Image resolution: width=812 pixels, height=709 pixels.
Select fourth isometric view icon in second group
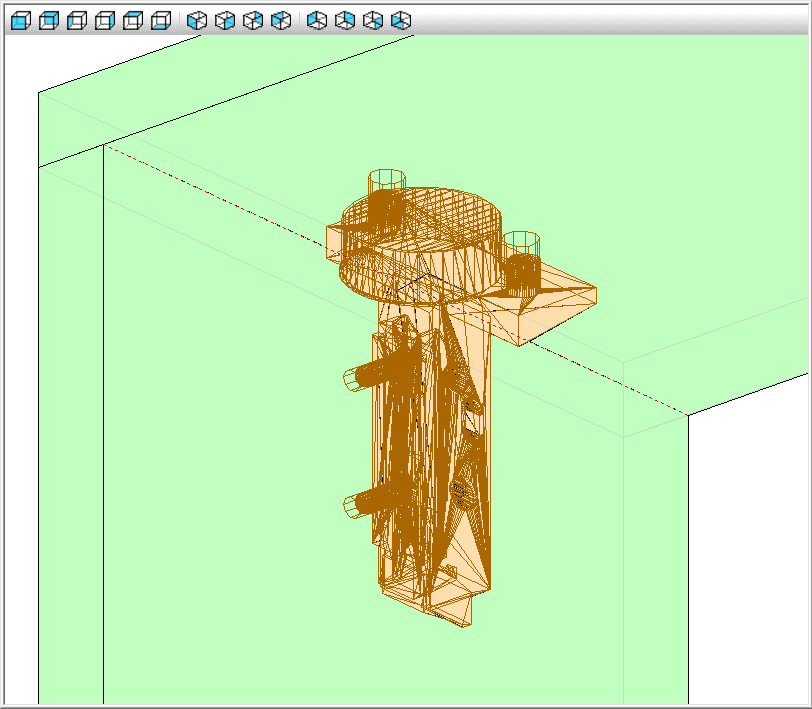coord(281,21)
